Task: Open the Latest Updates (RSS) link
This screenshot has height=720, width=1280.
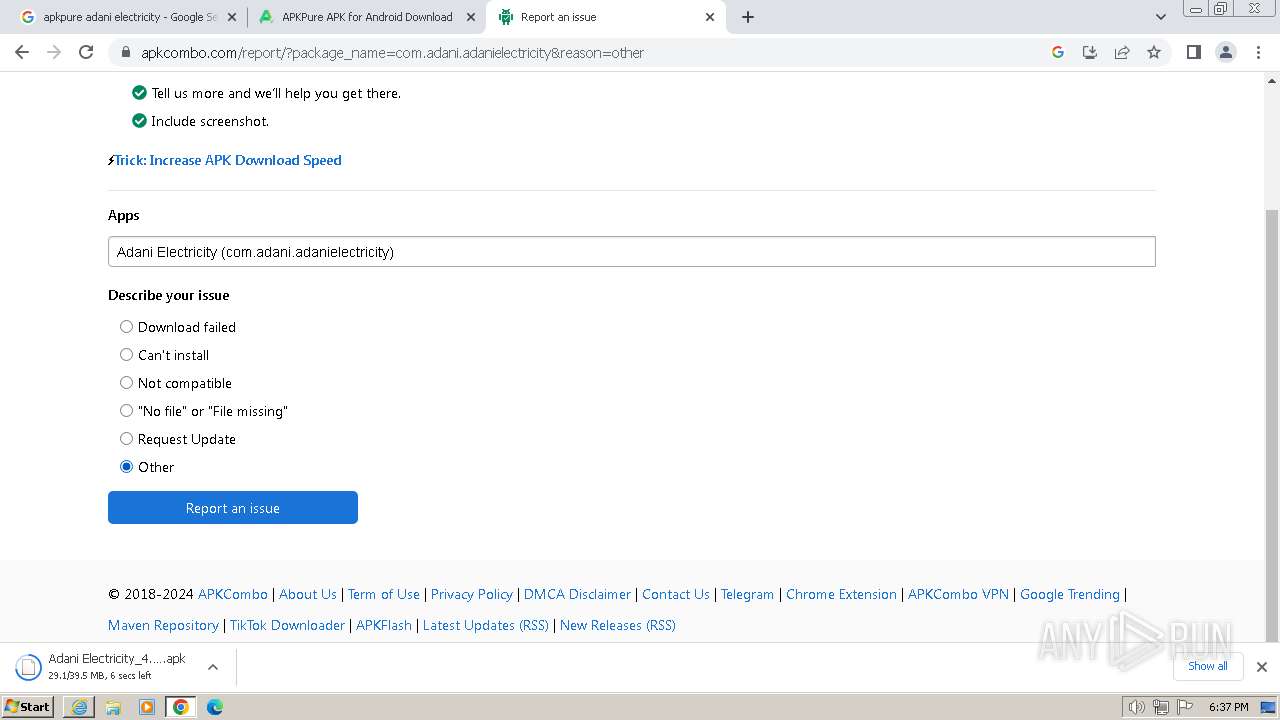Action: [x=486, y=625]
